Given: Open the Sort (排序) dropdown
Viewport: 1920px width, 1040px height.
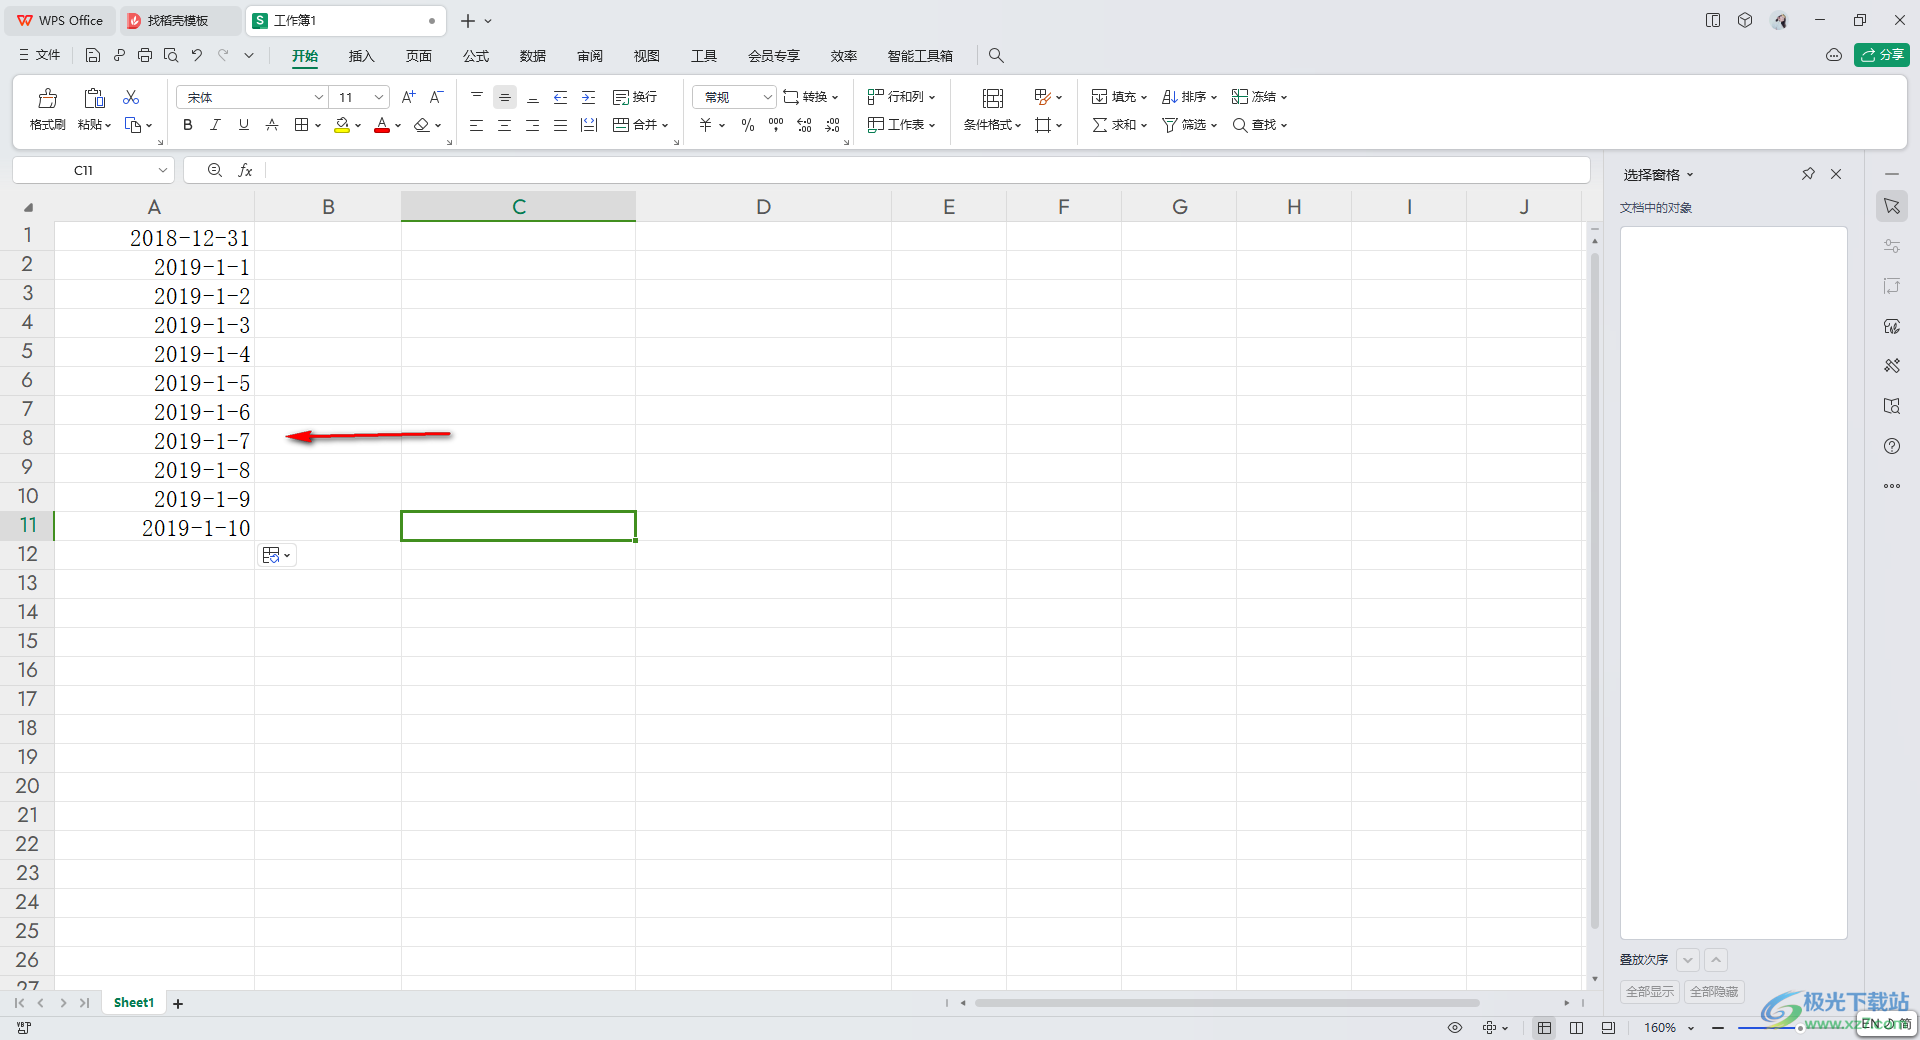Looking at the screenshot, I should [1189, 97].
